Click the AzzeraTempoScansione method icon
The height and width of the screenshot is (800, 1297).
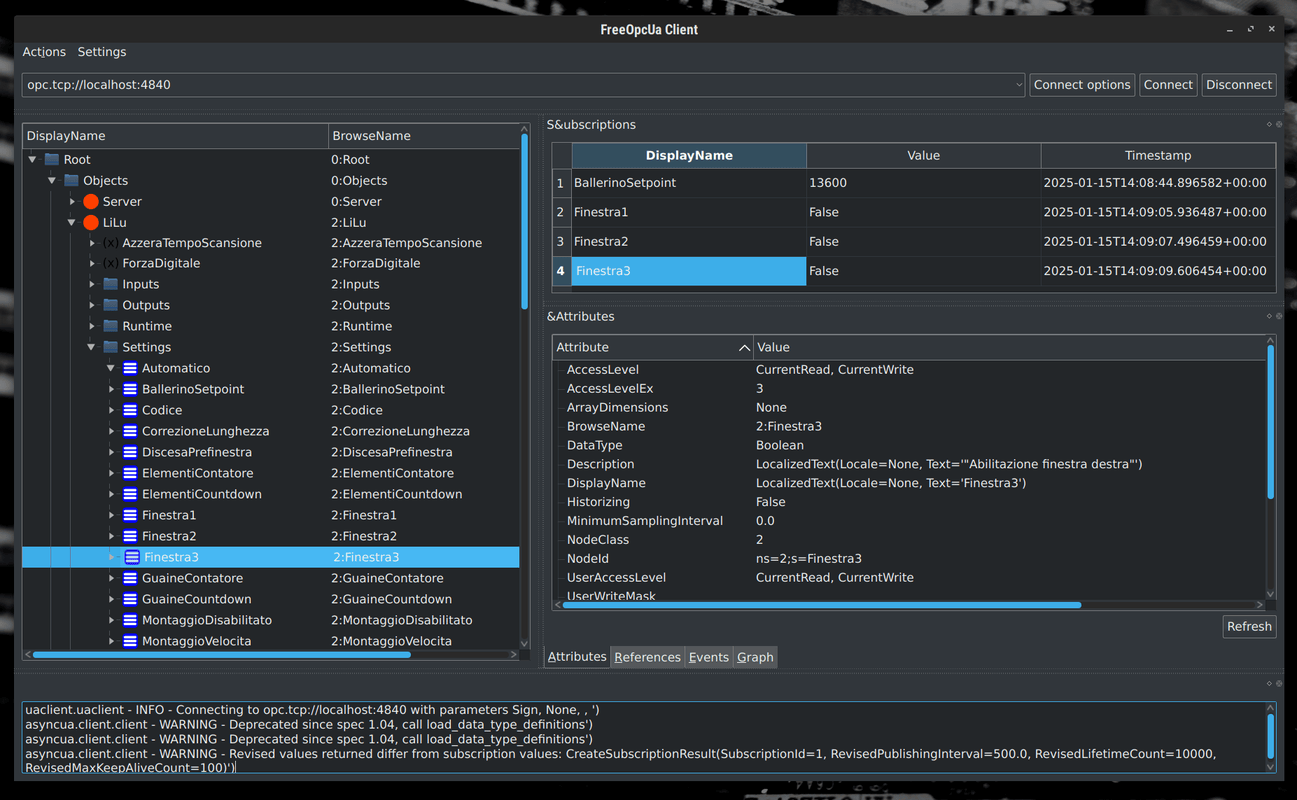click(x=110, y=243)
